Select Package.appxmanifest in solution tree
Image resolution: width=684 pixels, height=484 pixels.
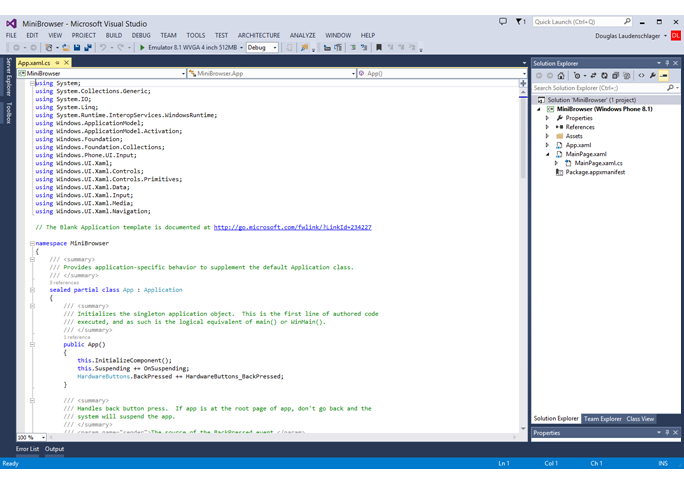click(x=595, y=172)
